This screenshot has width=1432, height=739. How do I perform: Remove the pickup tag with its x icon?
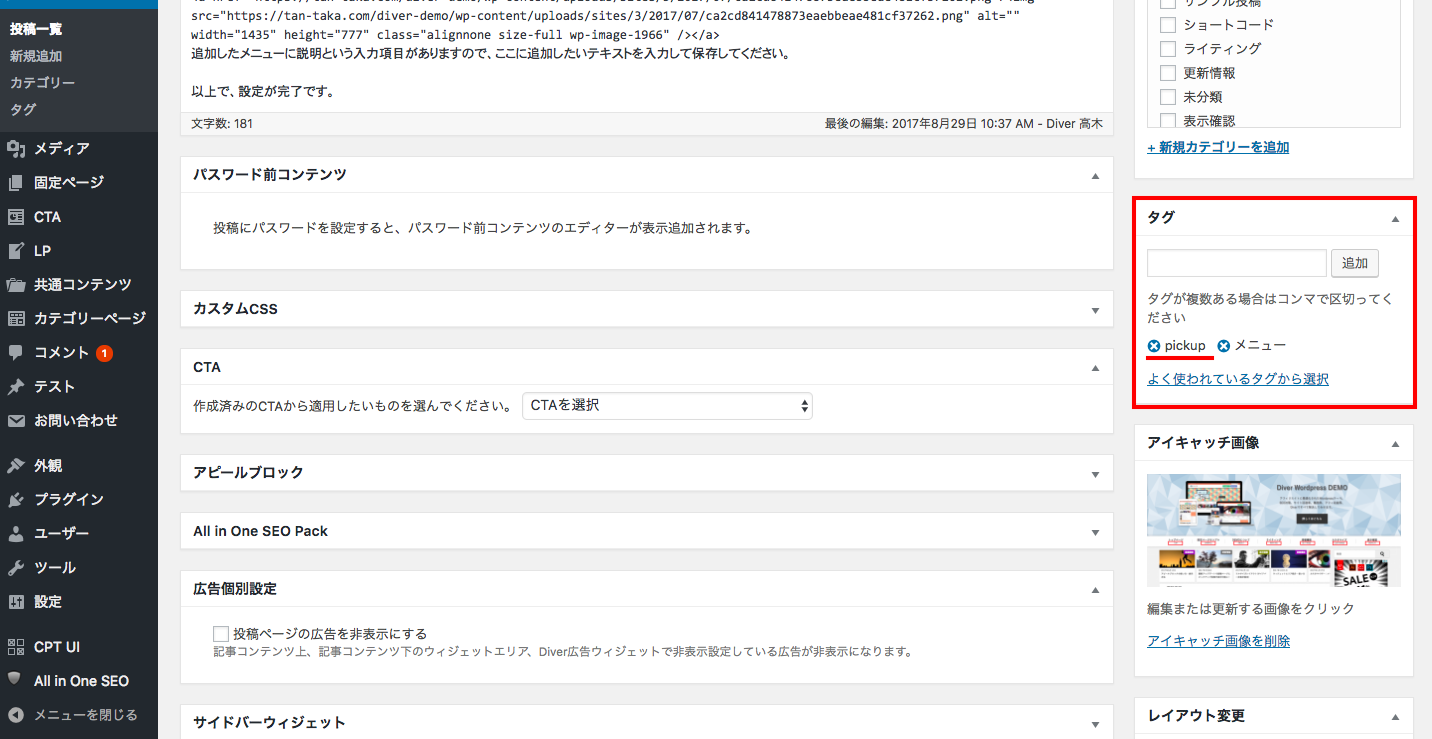coord(1154,346)
